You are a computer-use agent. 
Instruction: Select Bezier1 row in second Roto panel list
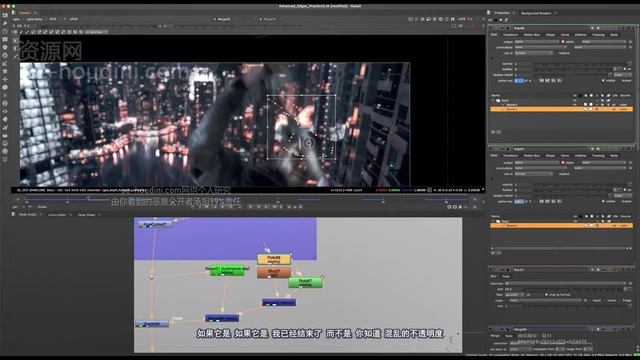coord(561,225)
